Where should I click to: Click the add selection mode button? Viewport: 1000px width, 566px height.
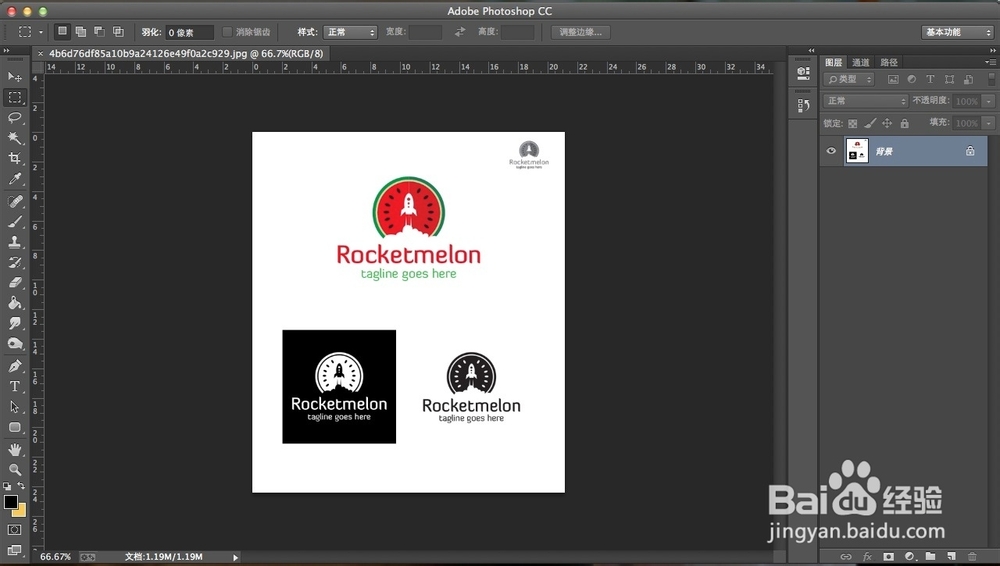[x=80, y=32]
